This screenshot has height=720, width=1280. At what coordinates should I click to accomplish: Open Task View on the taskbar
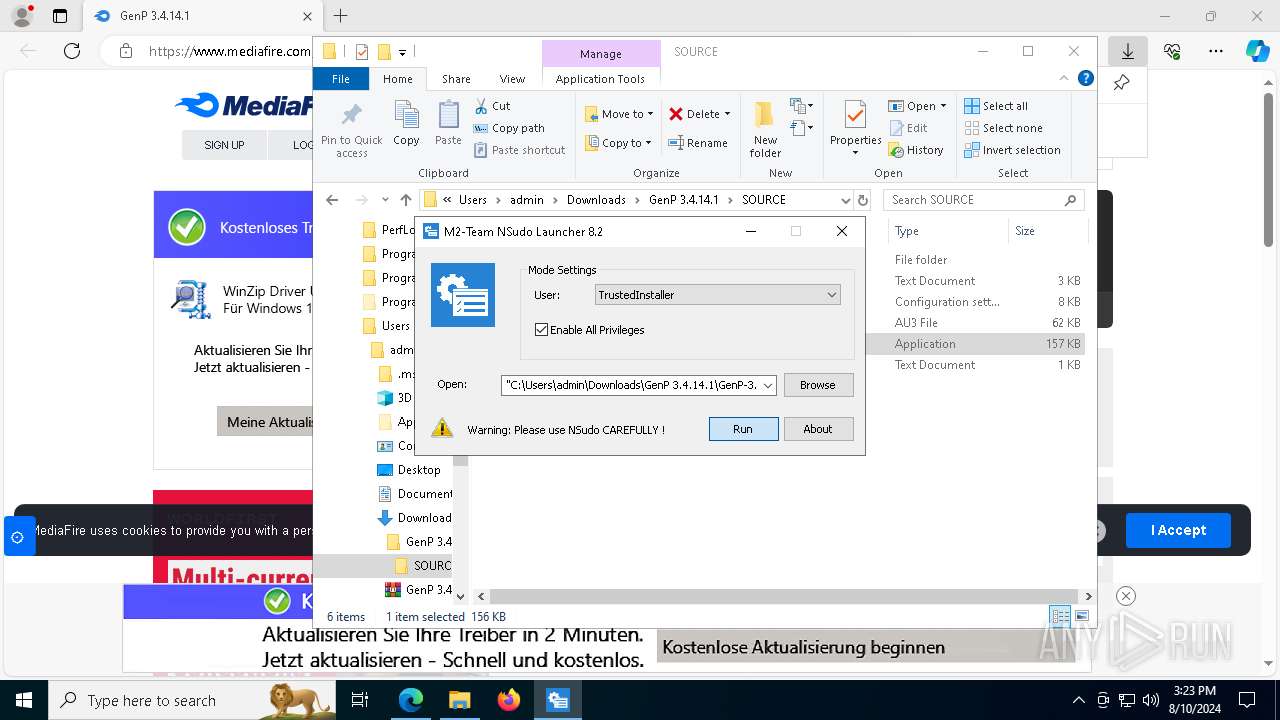[361, 700]
